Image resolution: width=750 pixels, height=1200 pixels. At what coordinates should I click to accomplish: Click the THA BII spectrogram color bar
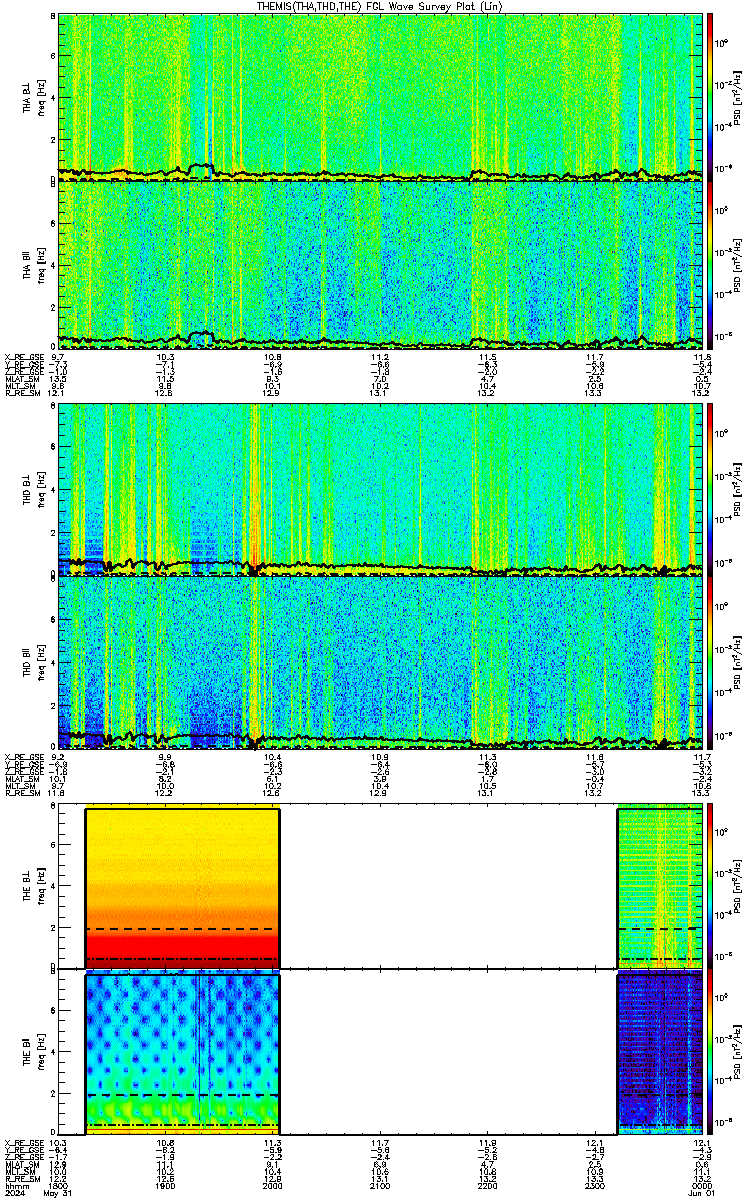point(710,264)
